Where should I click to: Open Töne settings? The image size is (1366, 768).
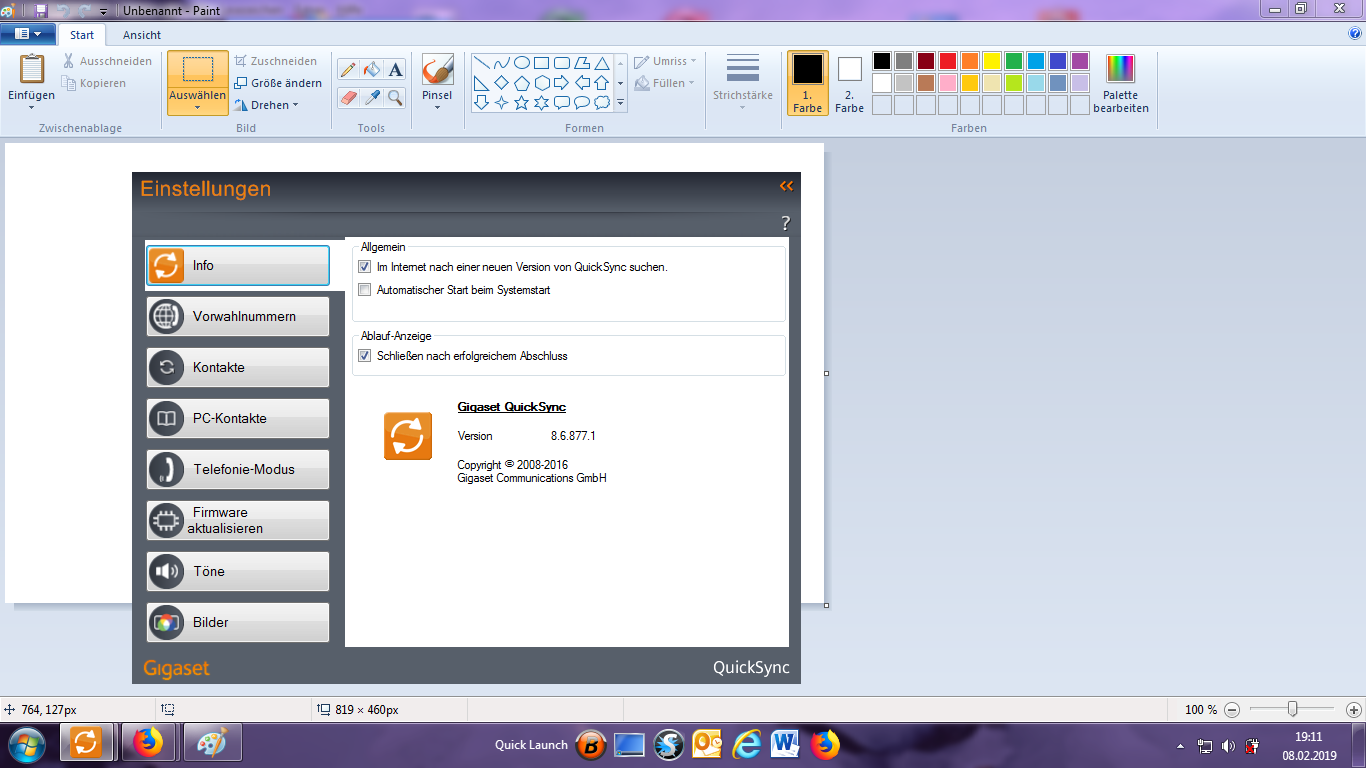pyautogui.click(x=238, y=572)
